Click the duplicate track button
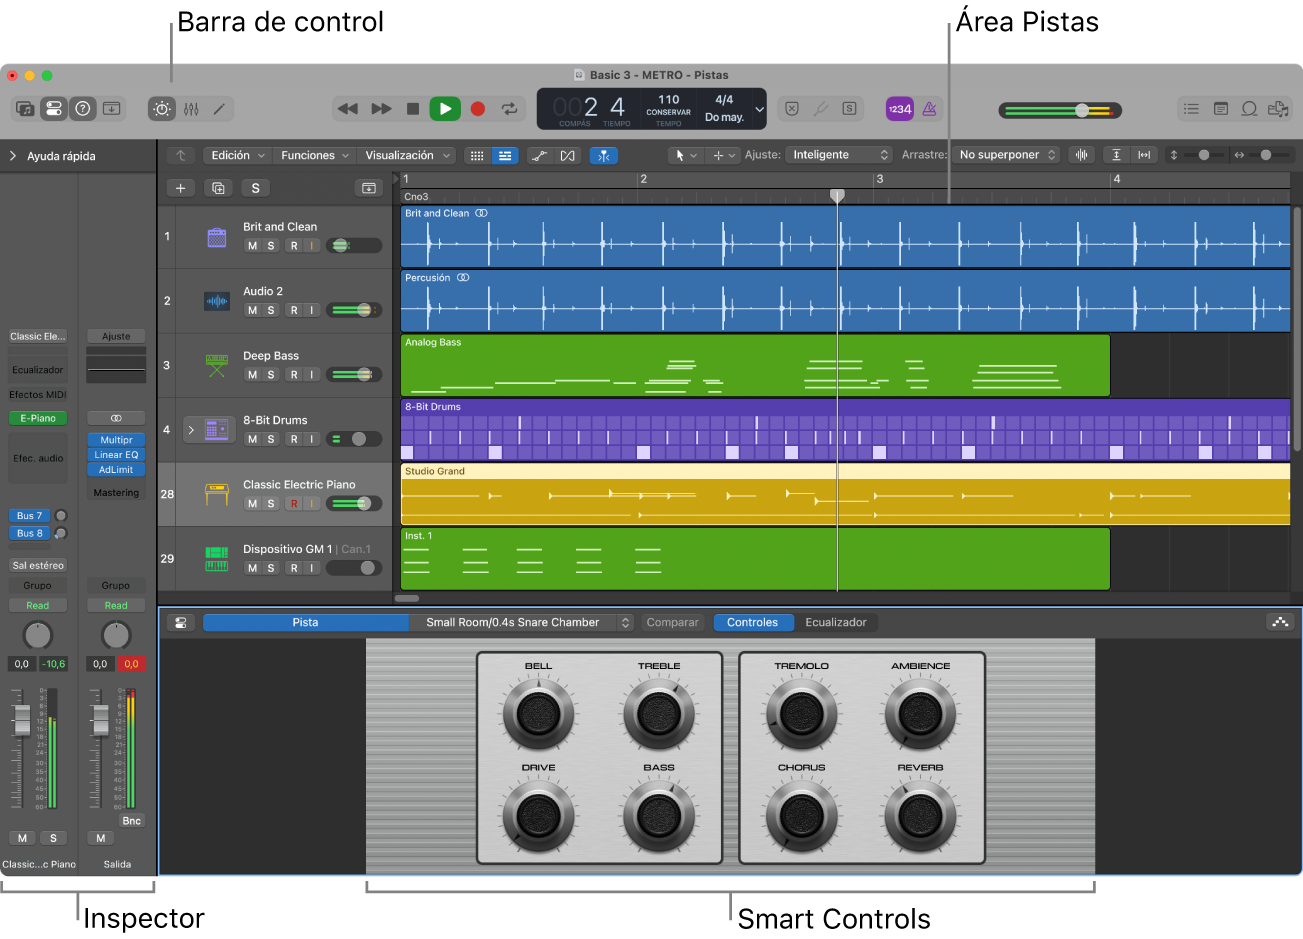 (218, 188)
